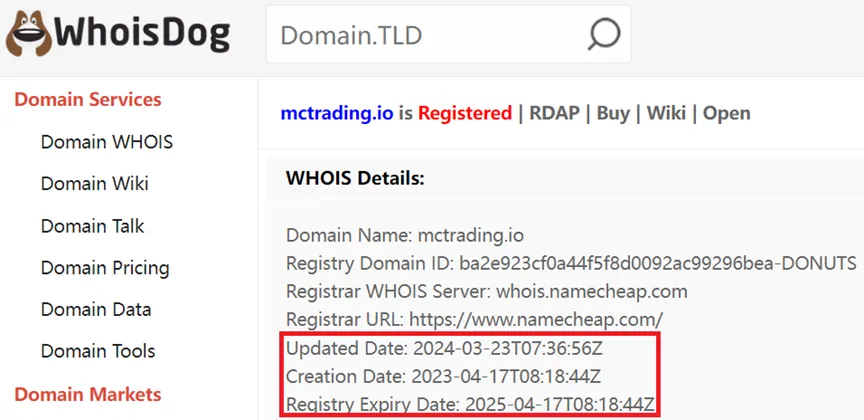This screenshot has height=420, width=864.
Task: Select the Registrar WHOIS Server line
Action: 487,292
